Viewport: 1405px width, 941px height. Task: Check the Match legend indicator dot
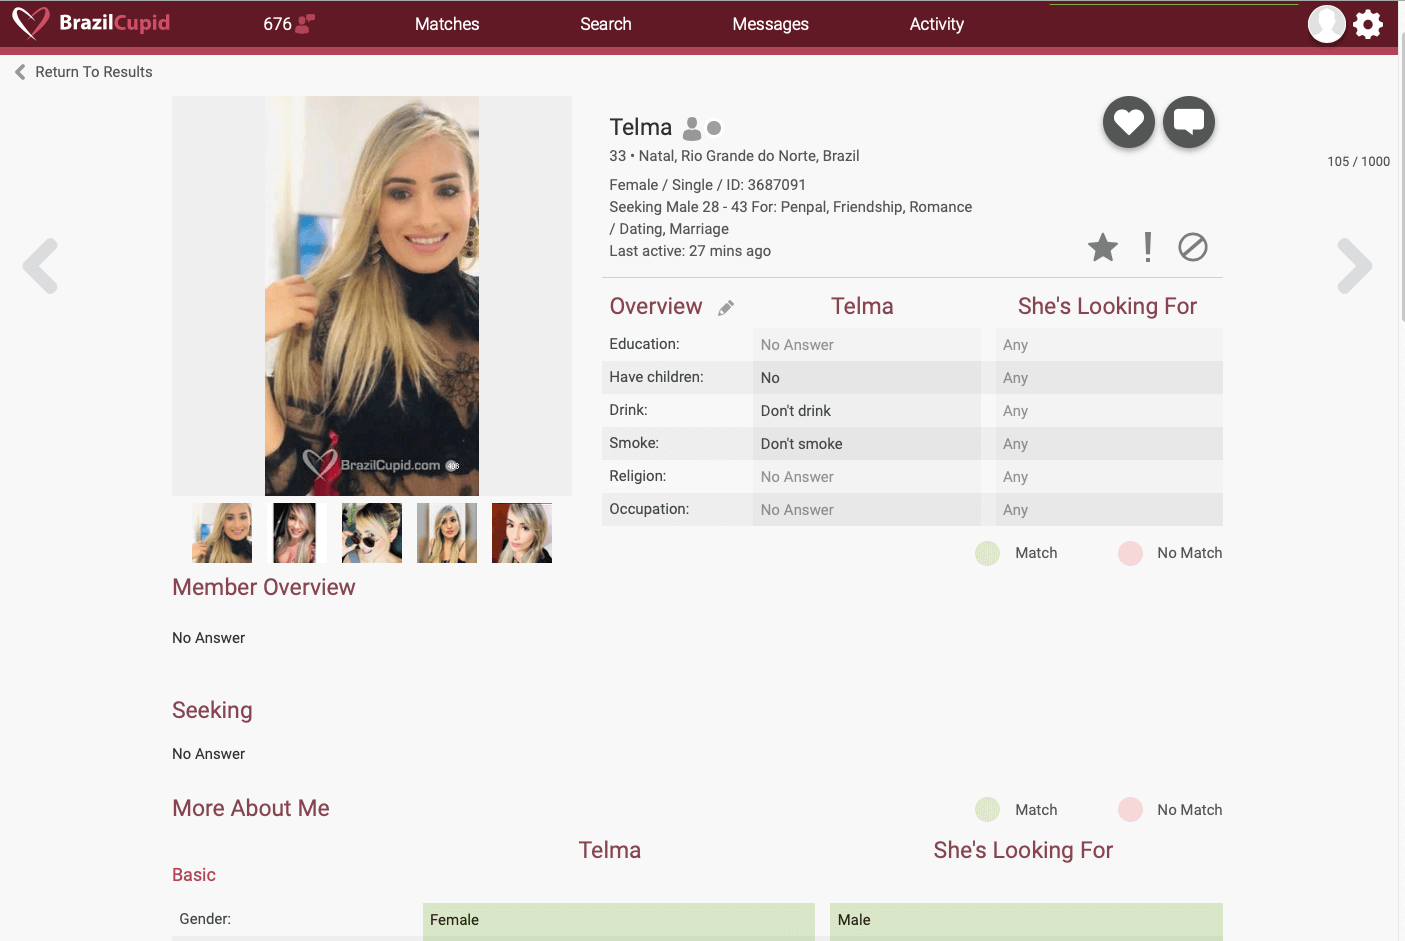click(x=988, y=552)
